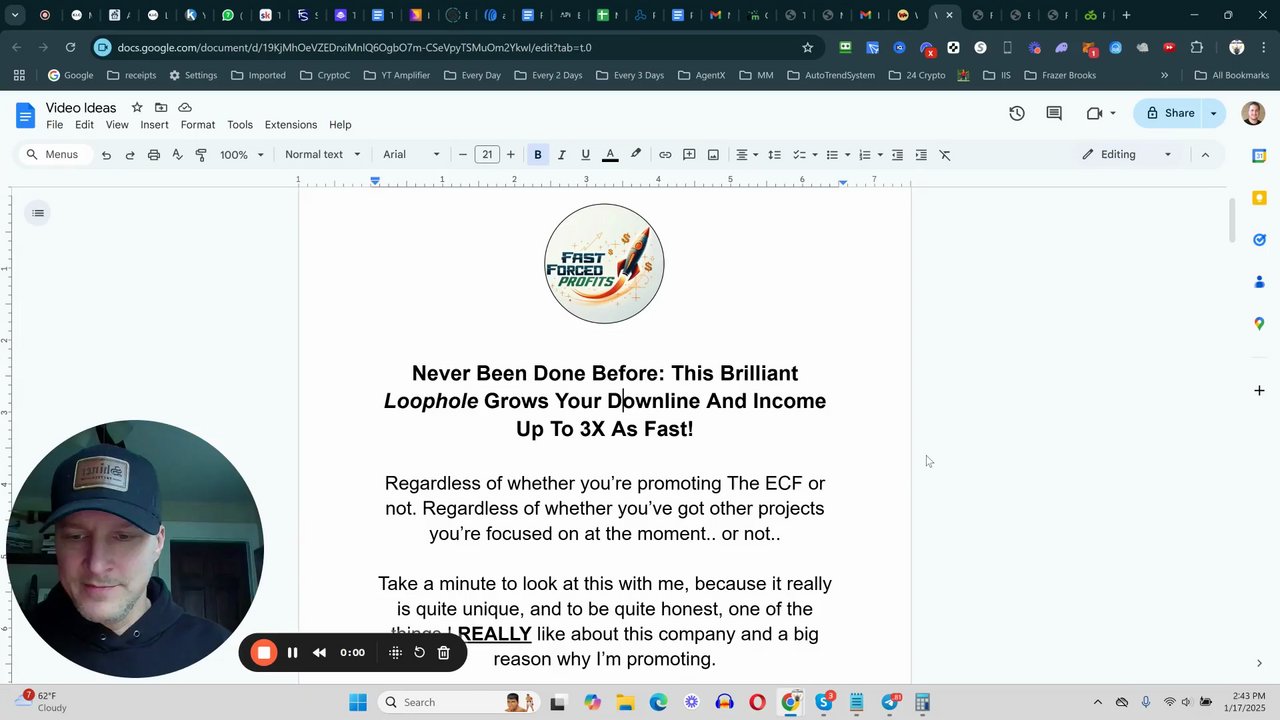Edit the font size field
1280x720 pixels.
(x=487, y=155)
